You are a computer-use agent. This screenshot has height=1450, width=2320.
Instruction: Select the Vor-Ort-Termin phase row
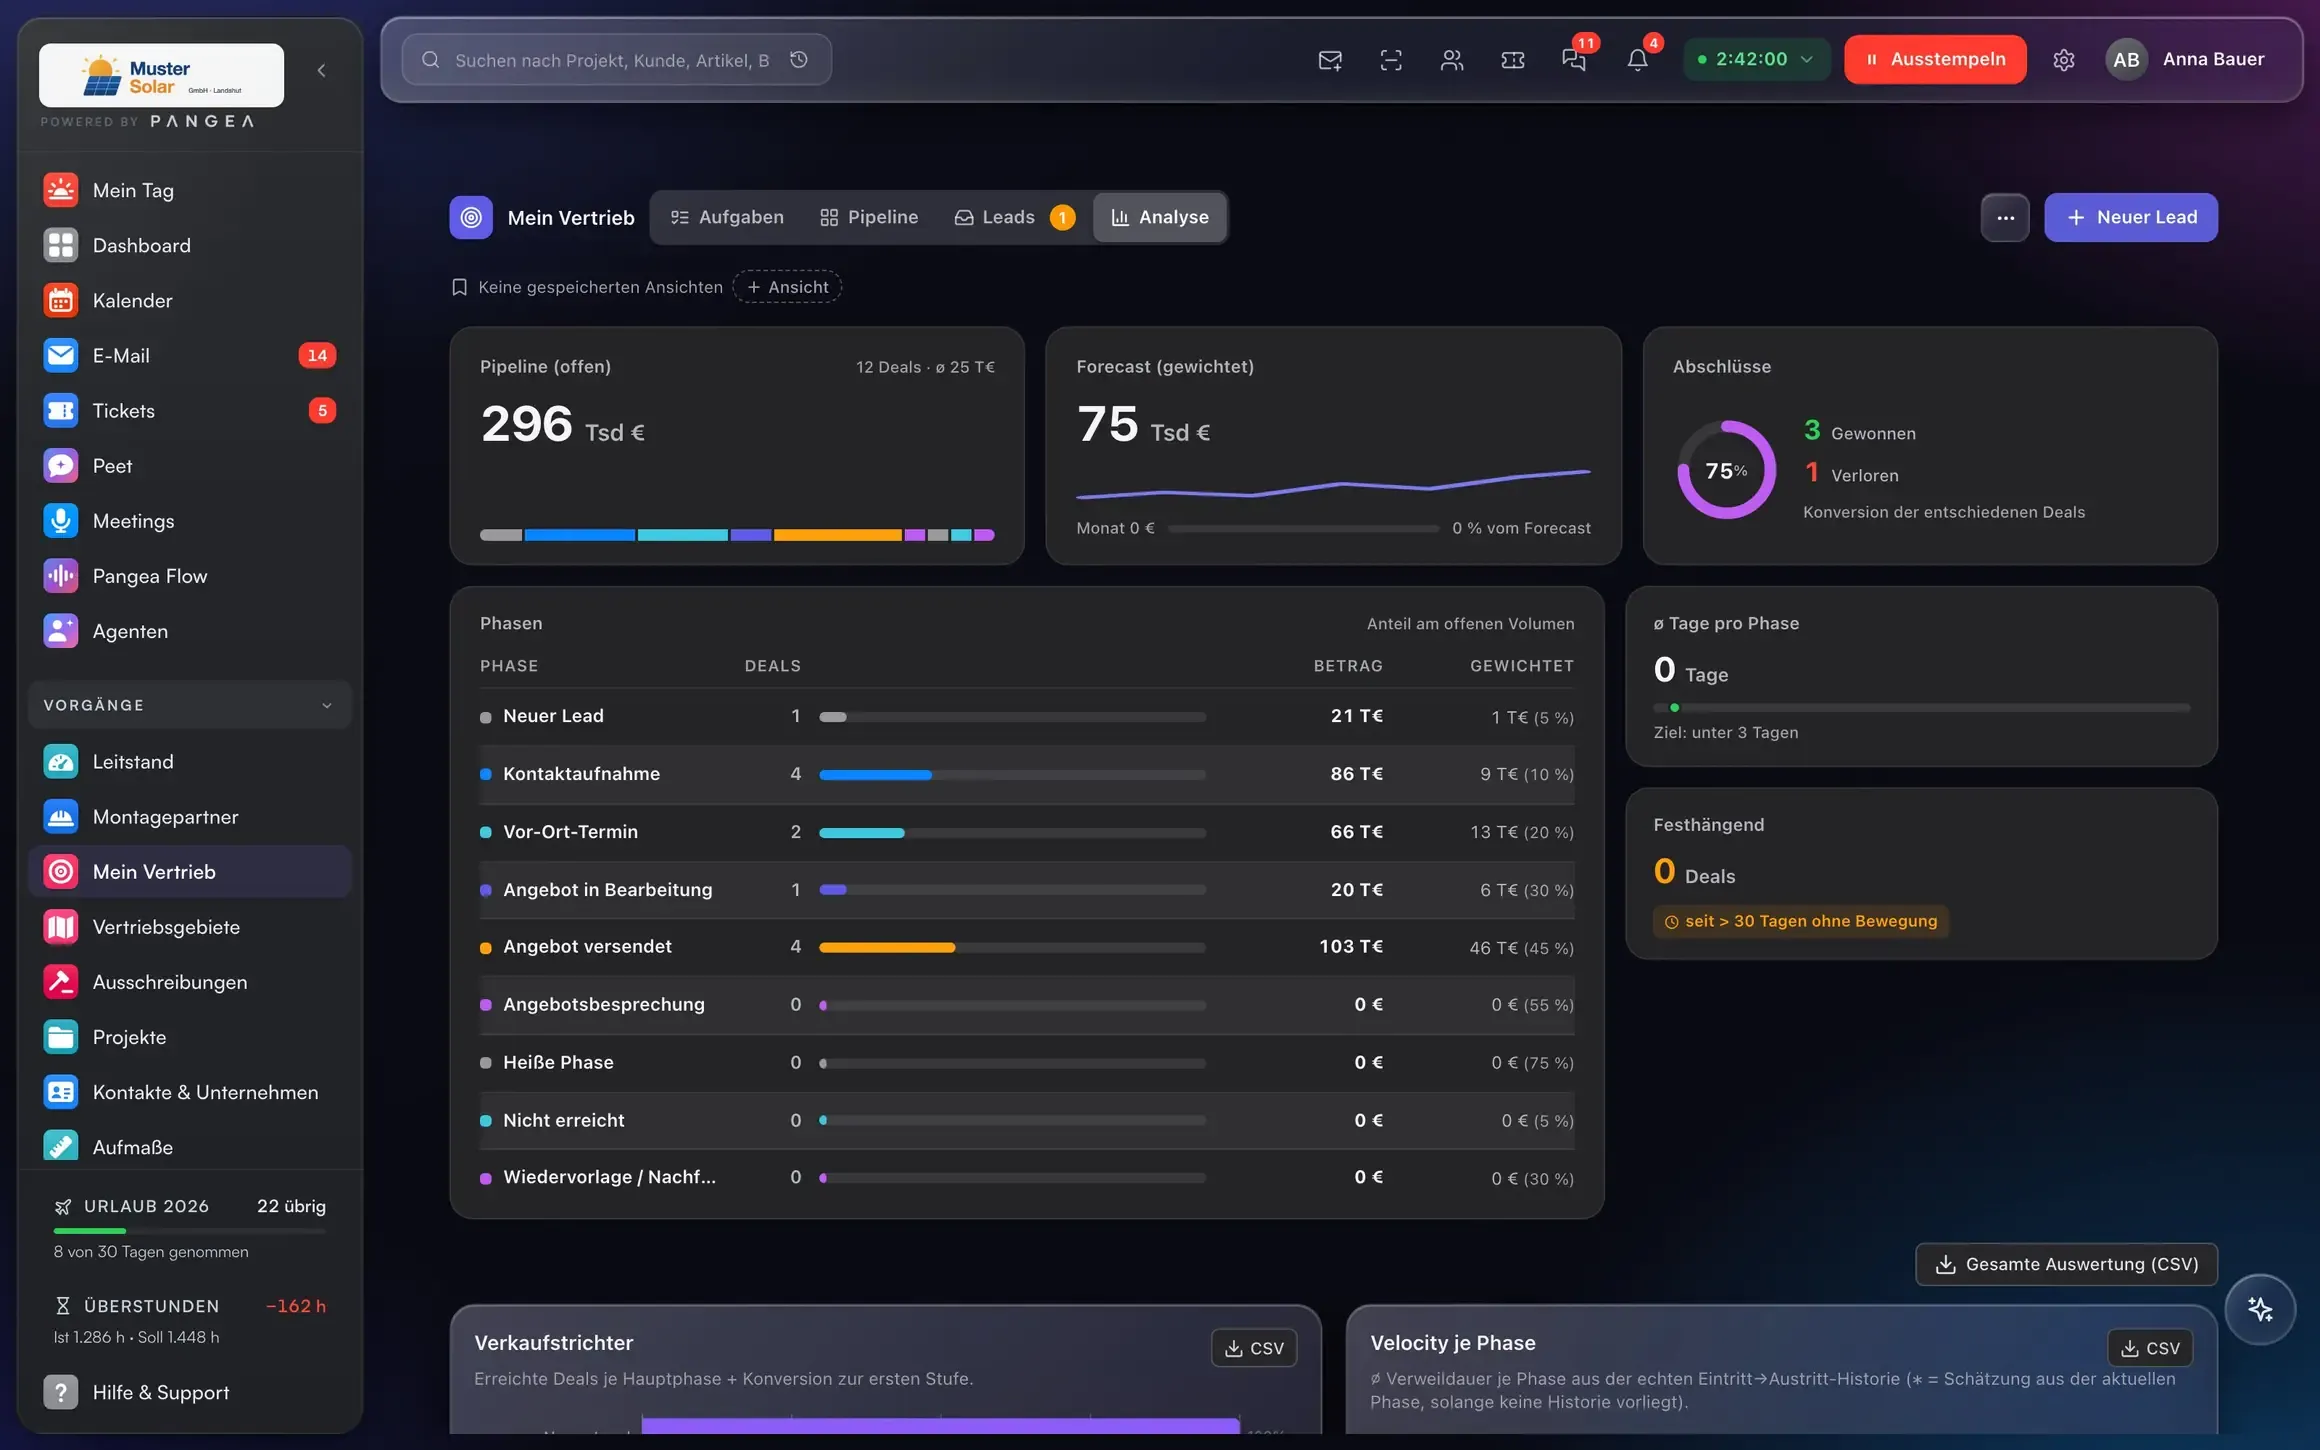1027,832
